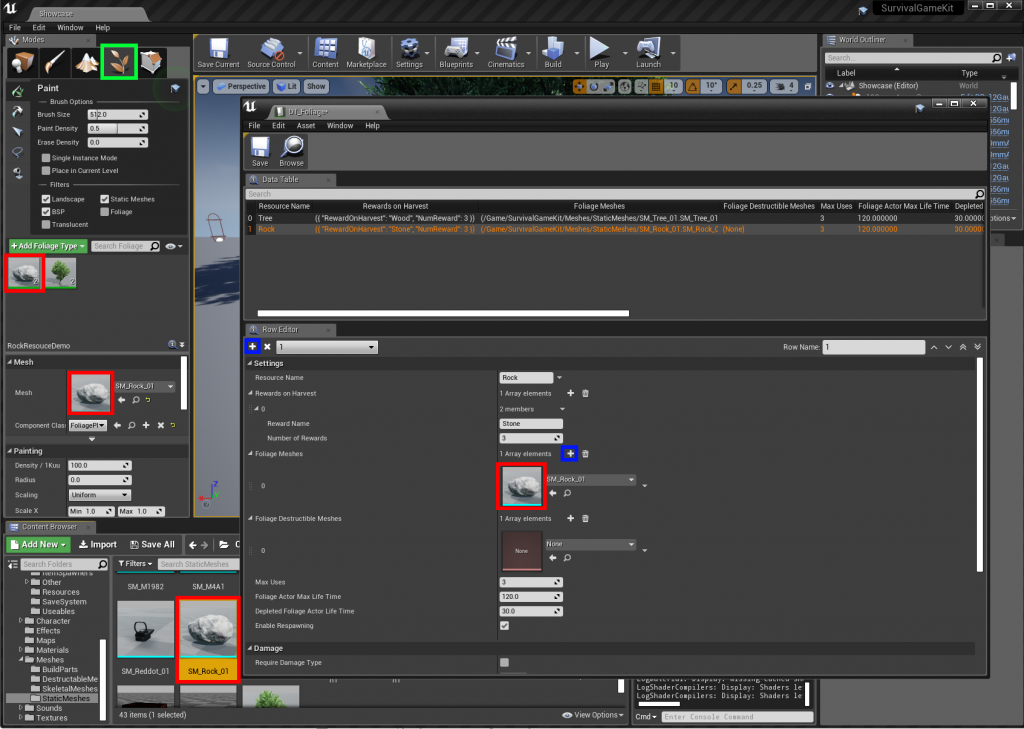The image size is (1024, 729).
Task: Select the Paint mode brush icon
Action: pos(54,62)
